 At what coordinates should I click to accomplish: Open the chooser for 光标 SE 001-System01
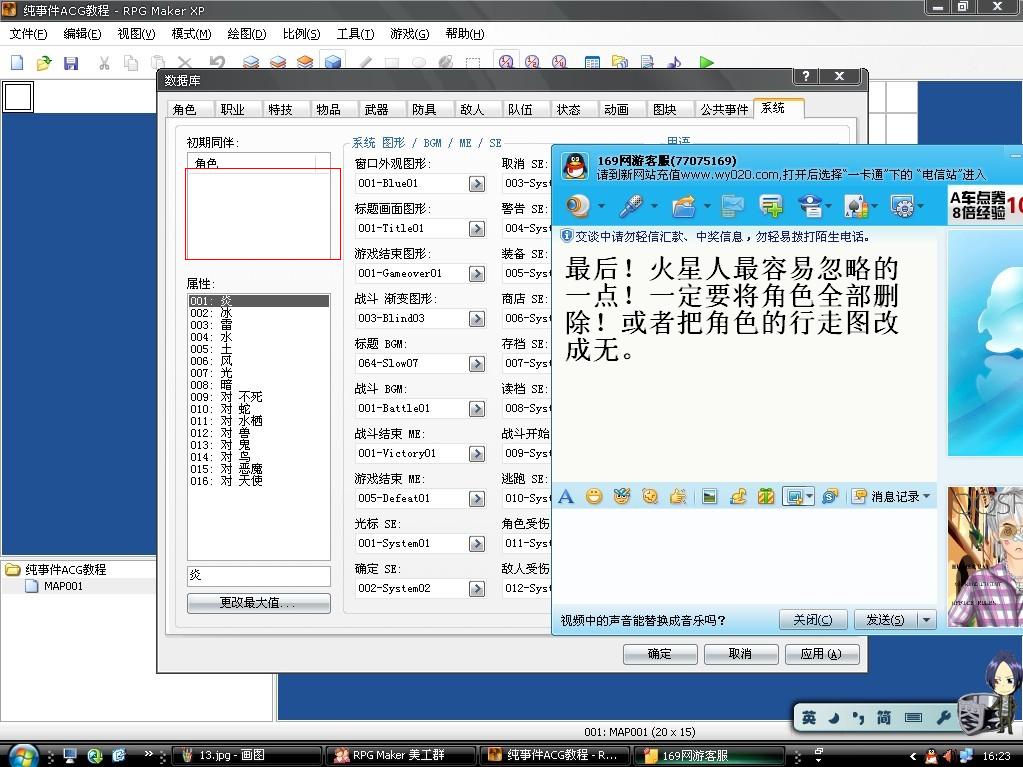[x=477, y=544]
